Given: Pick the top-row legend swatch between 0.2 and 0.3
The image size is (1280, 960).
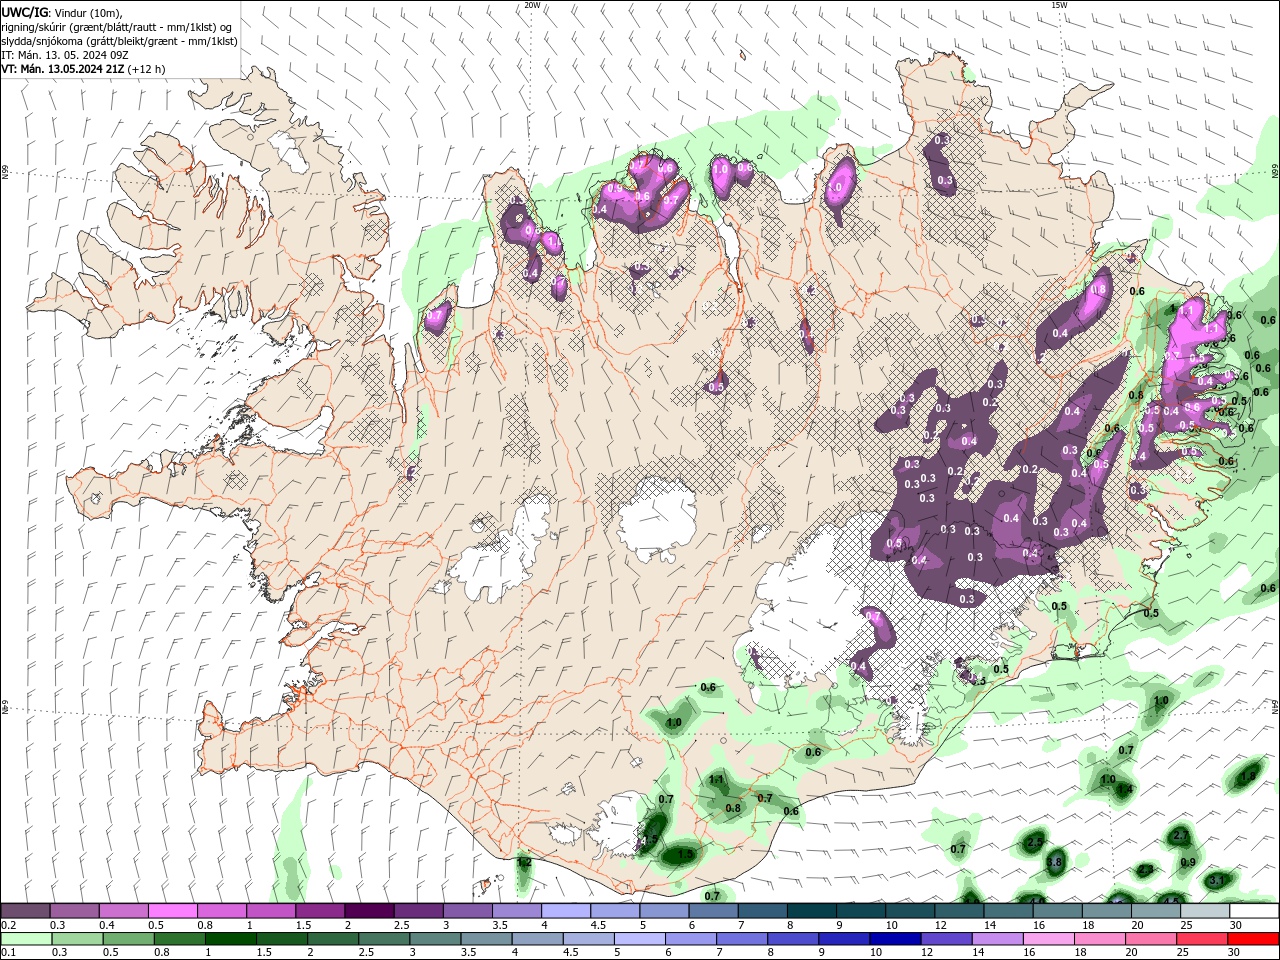Looking at the screenshot, I should click(x=25, y=911).
